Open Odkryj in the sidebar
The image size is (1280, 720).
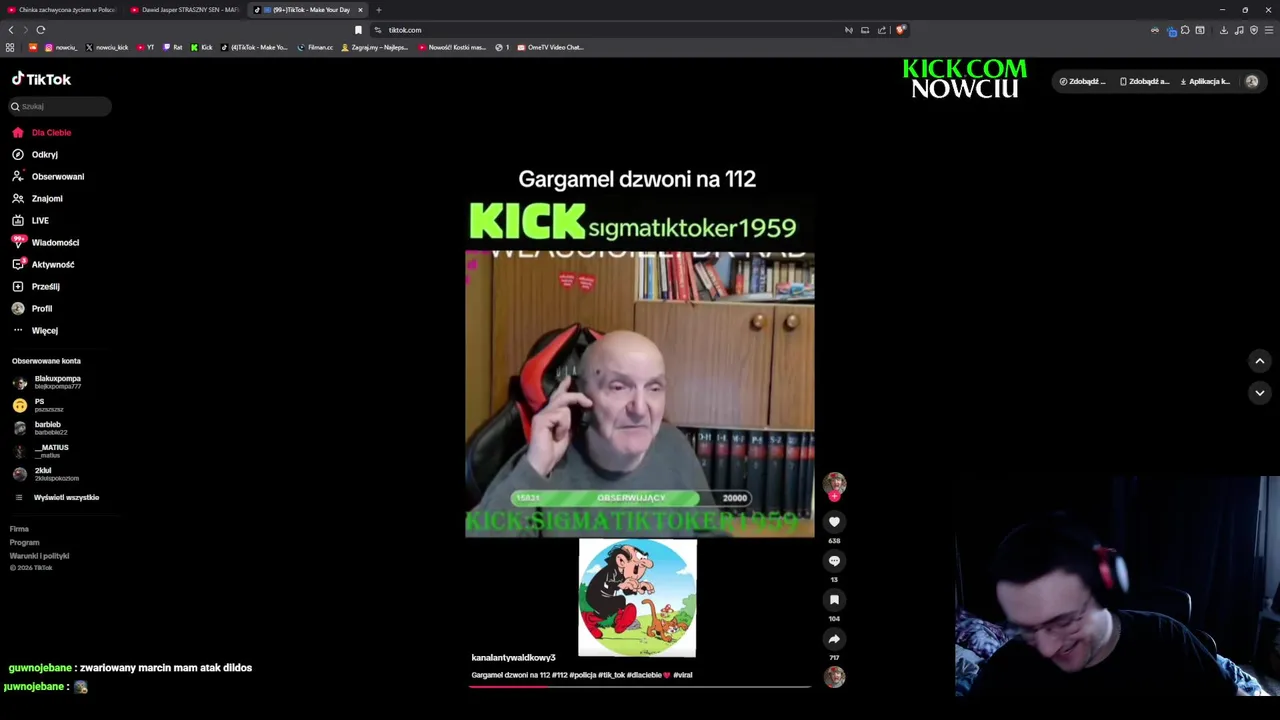point(35,155)
